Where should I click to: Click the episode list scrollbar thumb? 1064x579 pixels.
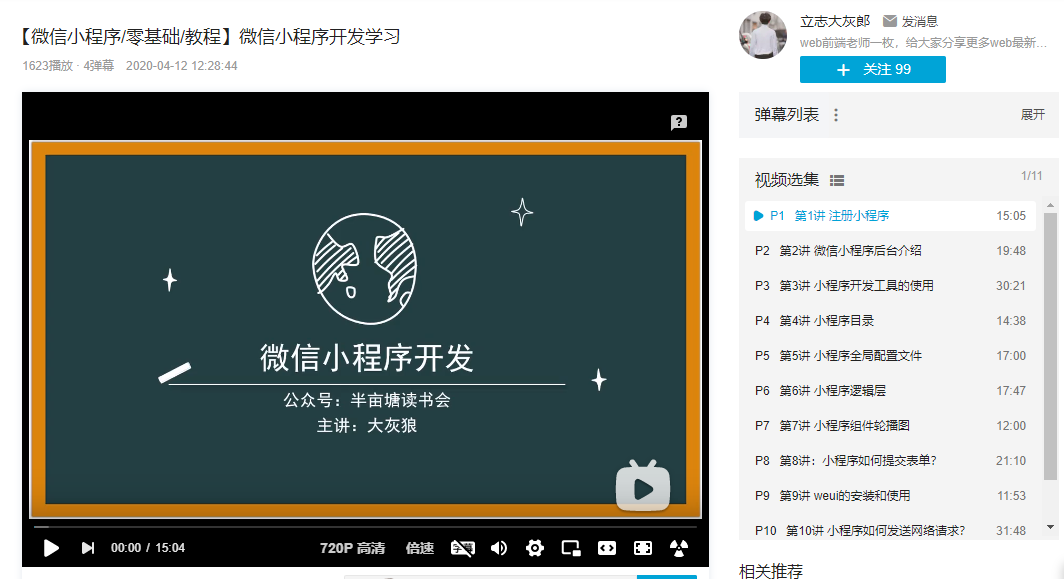[1050, 346]
